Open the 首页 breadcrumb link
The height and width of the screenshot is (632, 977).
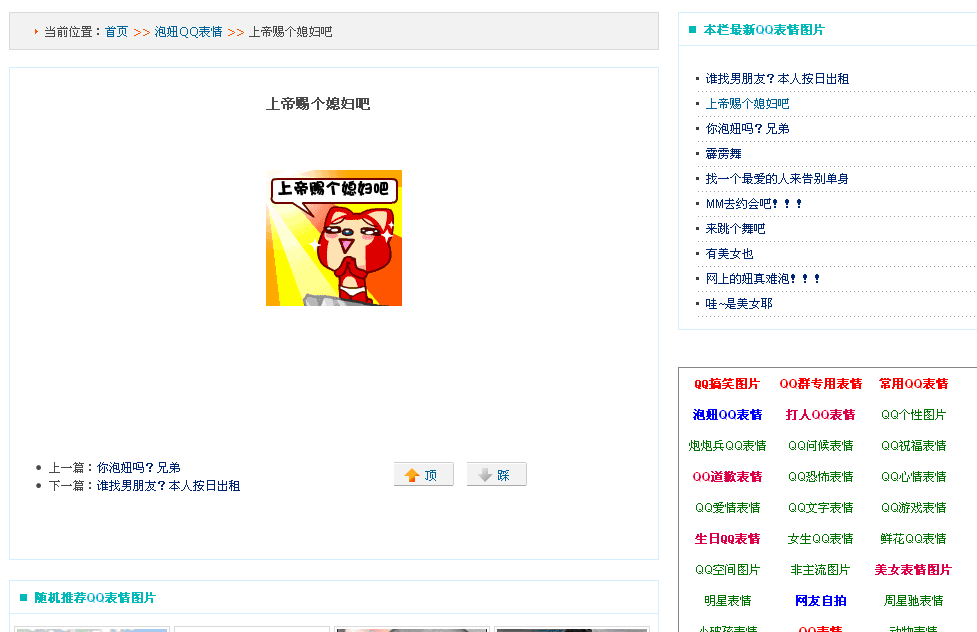117,32
